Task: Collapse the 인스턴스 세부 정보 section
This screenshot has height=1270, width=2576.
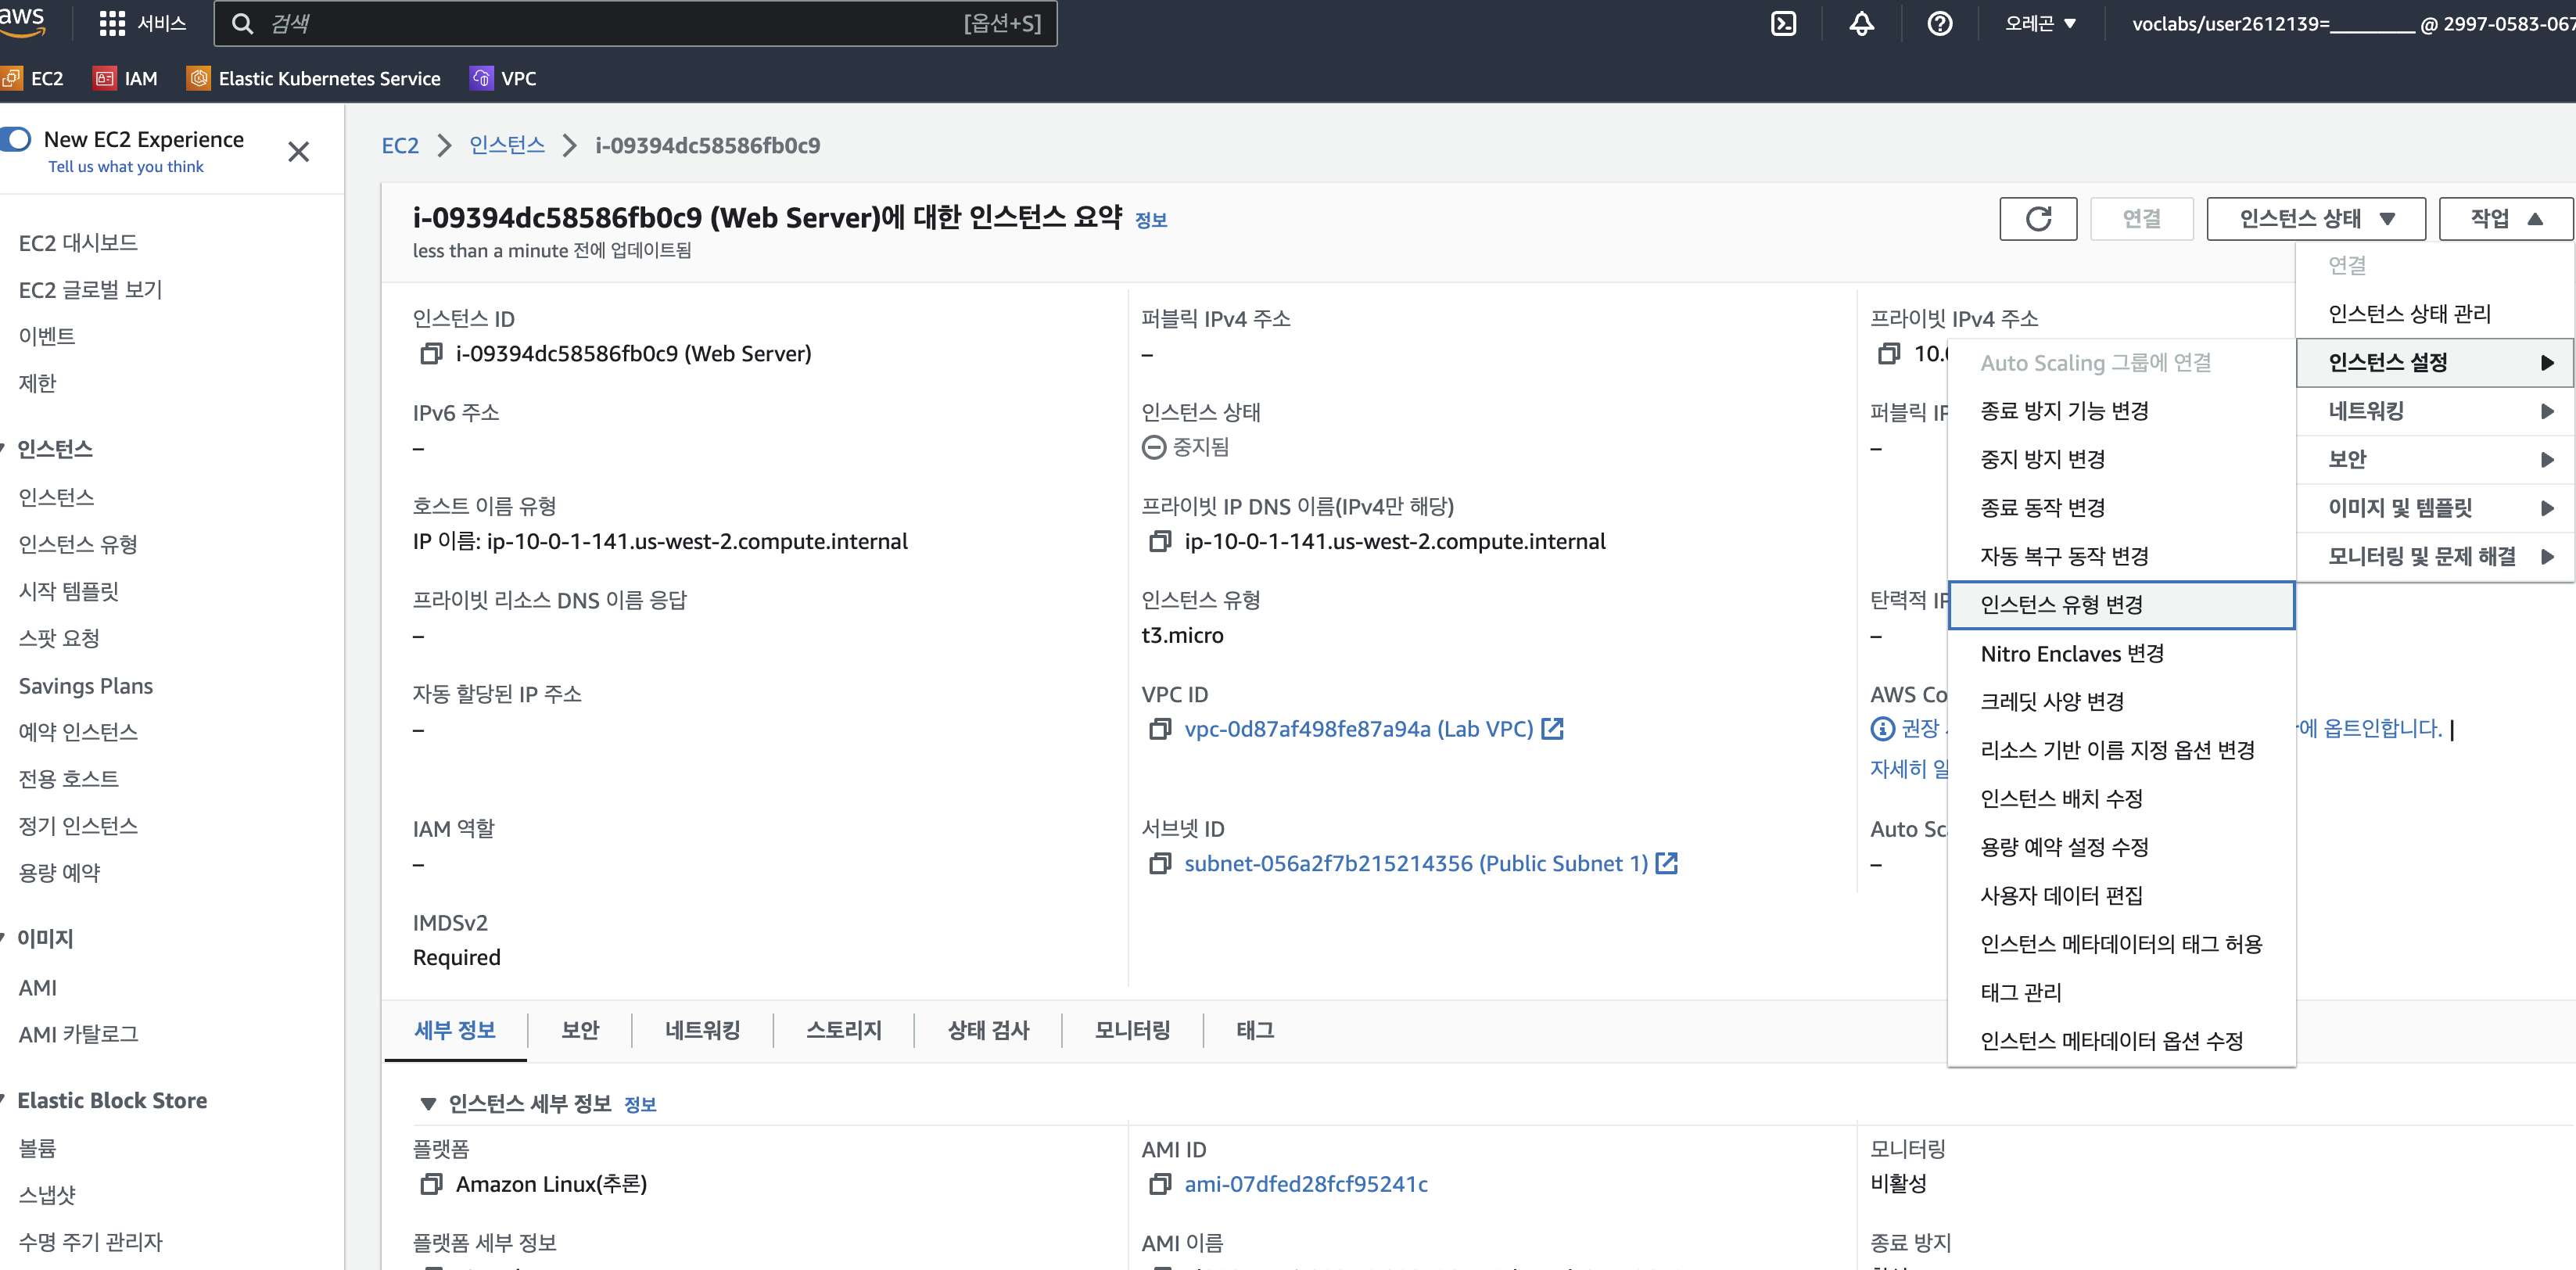Action: (x=428, y=1104)
